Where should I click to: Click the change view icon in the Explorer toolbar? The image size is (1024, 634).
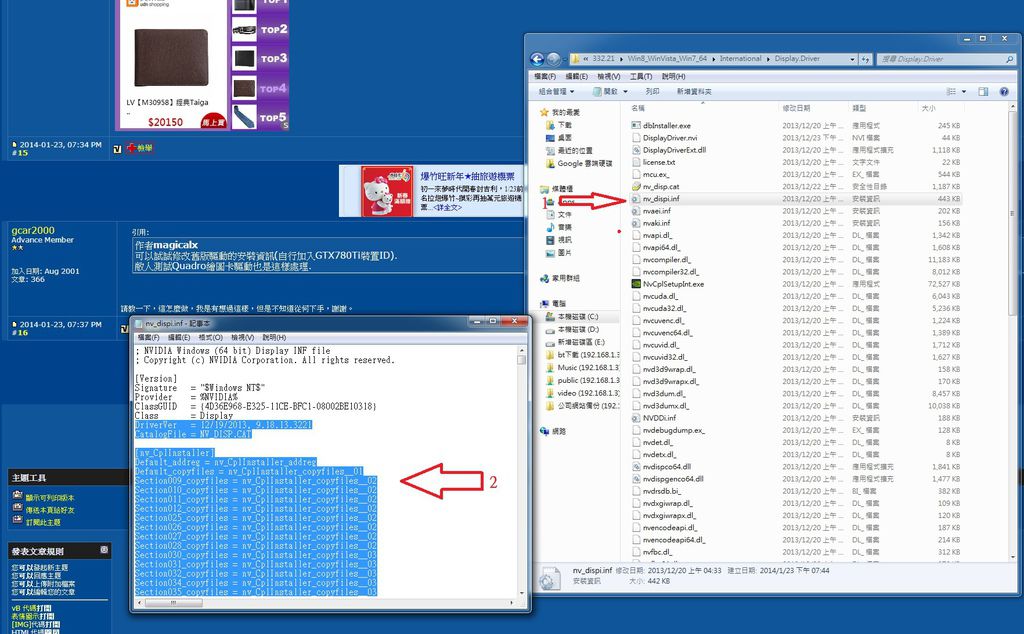point(952,92)
